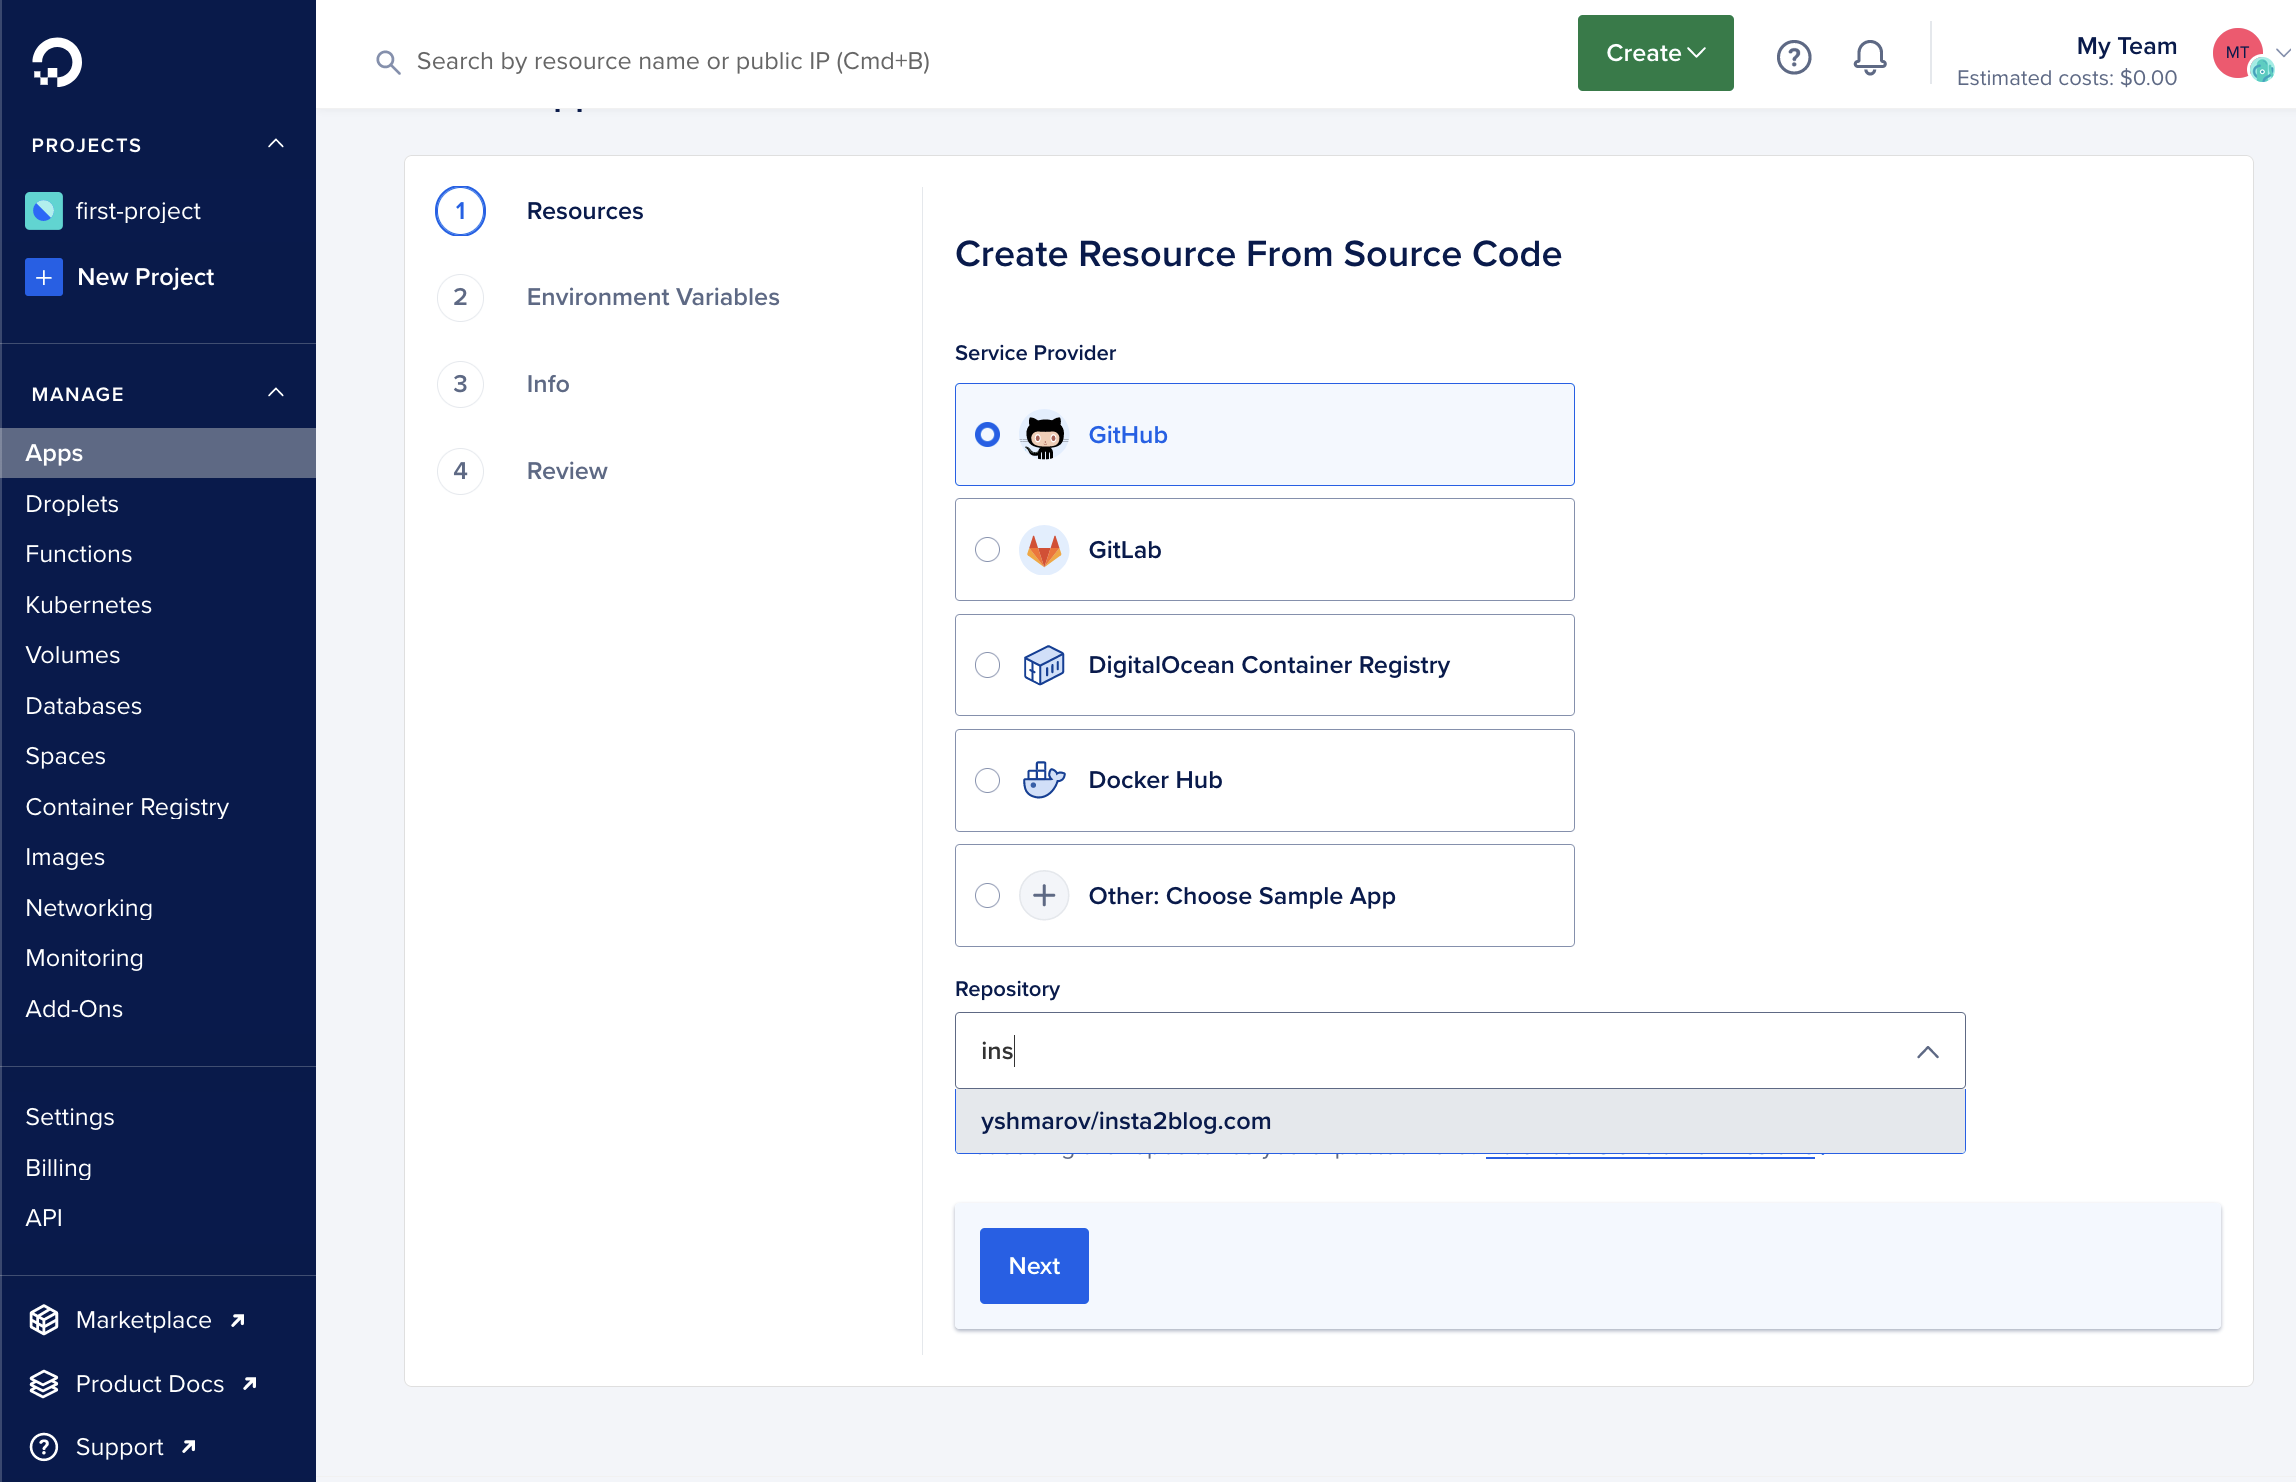Click the Next button to proceed
Screen dimensions: 2296x1482
[x=1033, y=1265]
